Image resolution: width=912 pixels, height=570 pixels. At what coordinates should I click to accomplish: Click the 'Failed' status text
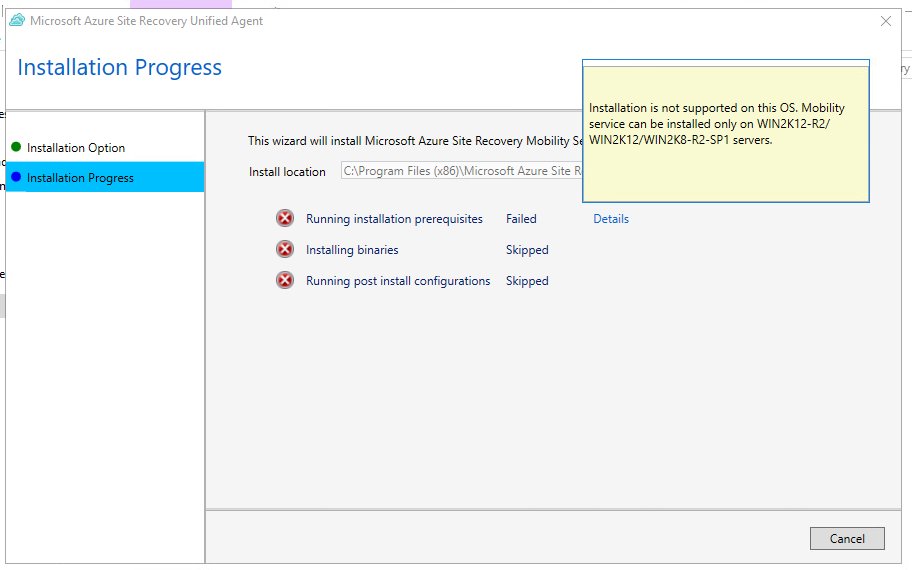point(521,219)
